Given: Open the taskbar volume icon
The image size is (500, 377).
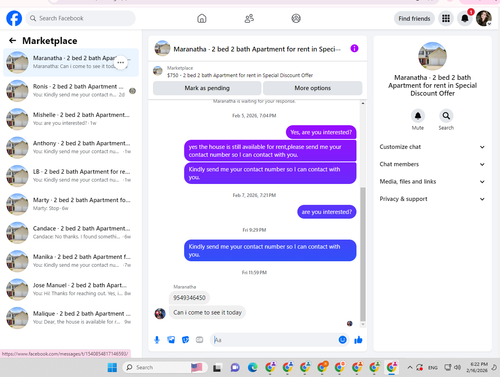Looking at the screenshot, I should coord(457,367).
